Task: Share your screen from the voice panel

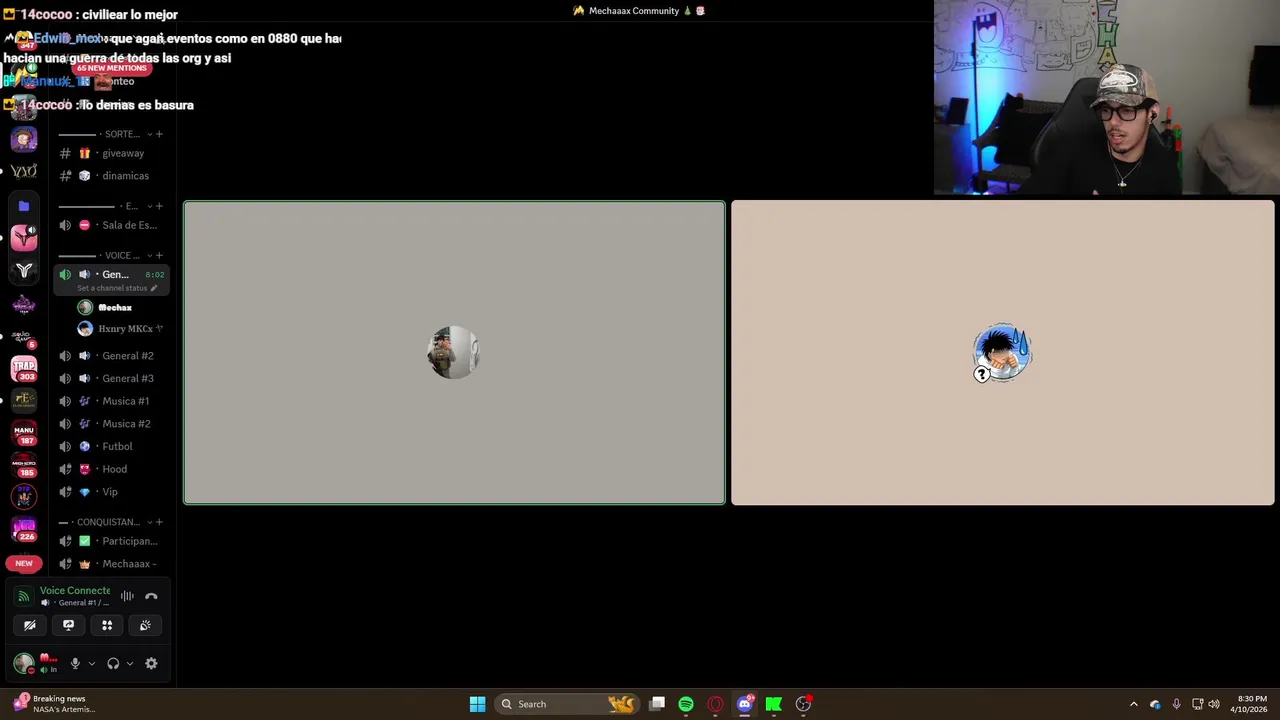Action: pos(68,625)
